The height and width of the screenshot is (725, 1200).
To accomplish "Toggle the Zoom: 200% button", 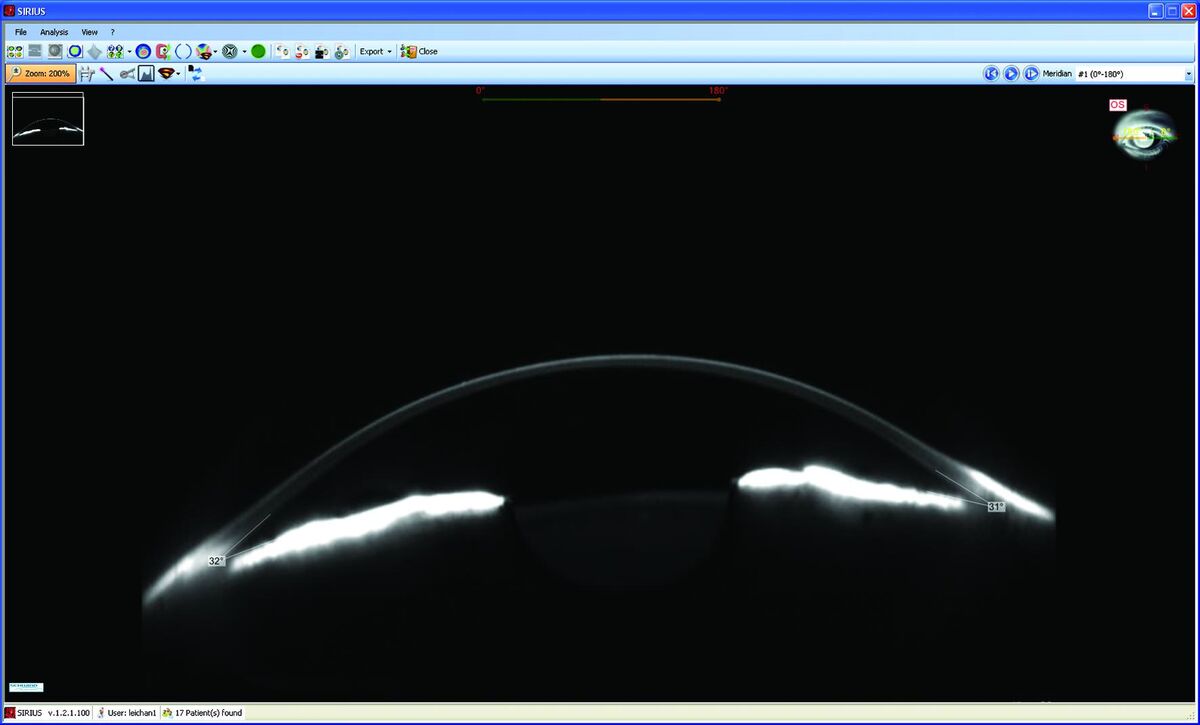I will (x=40, y=74).
